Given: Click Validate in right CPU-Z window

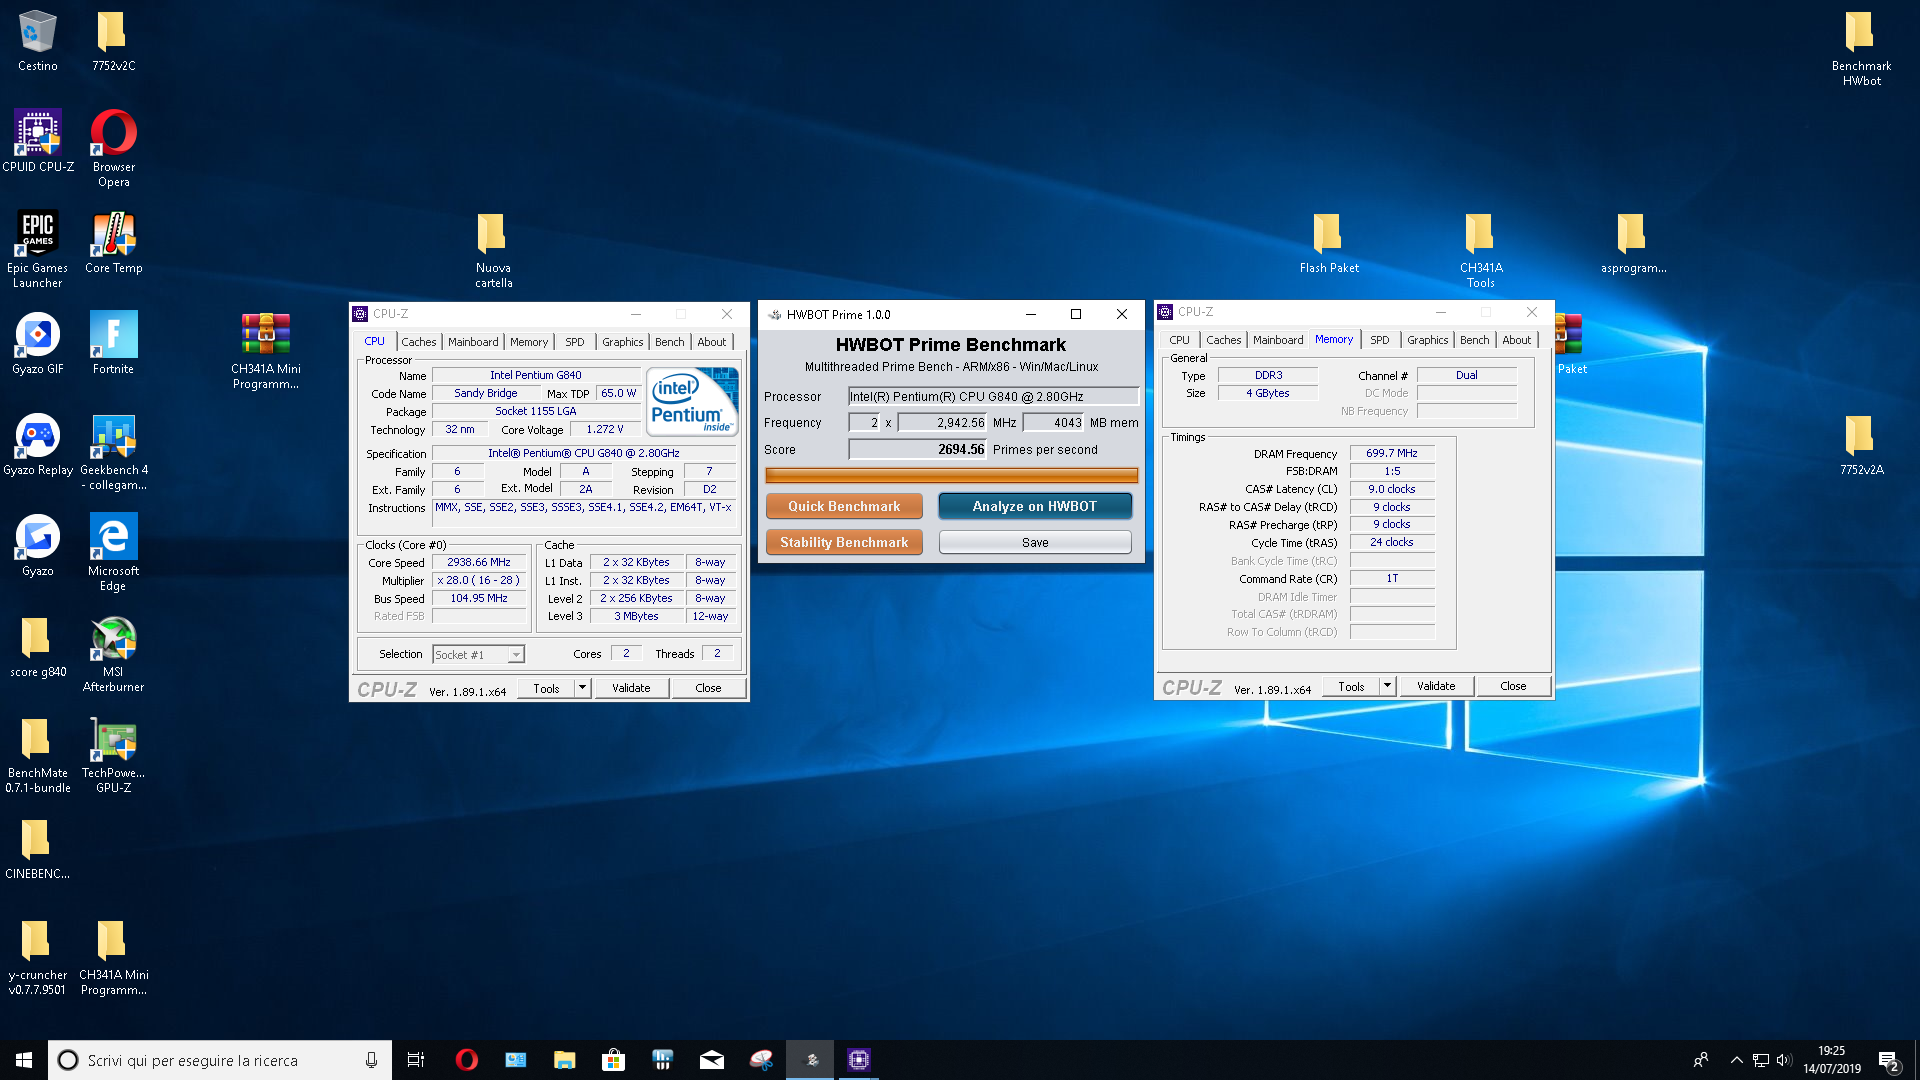Looking at the screenshot, I should (x=1436, y=686).
